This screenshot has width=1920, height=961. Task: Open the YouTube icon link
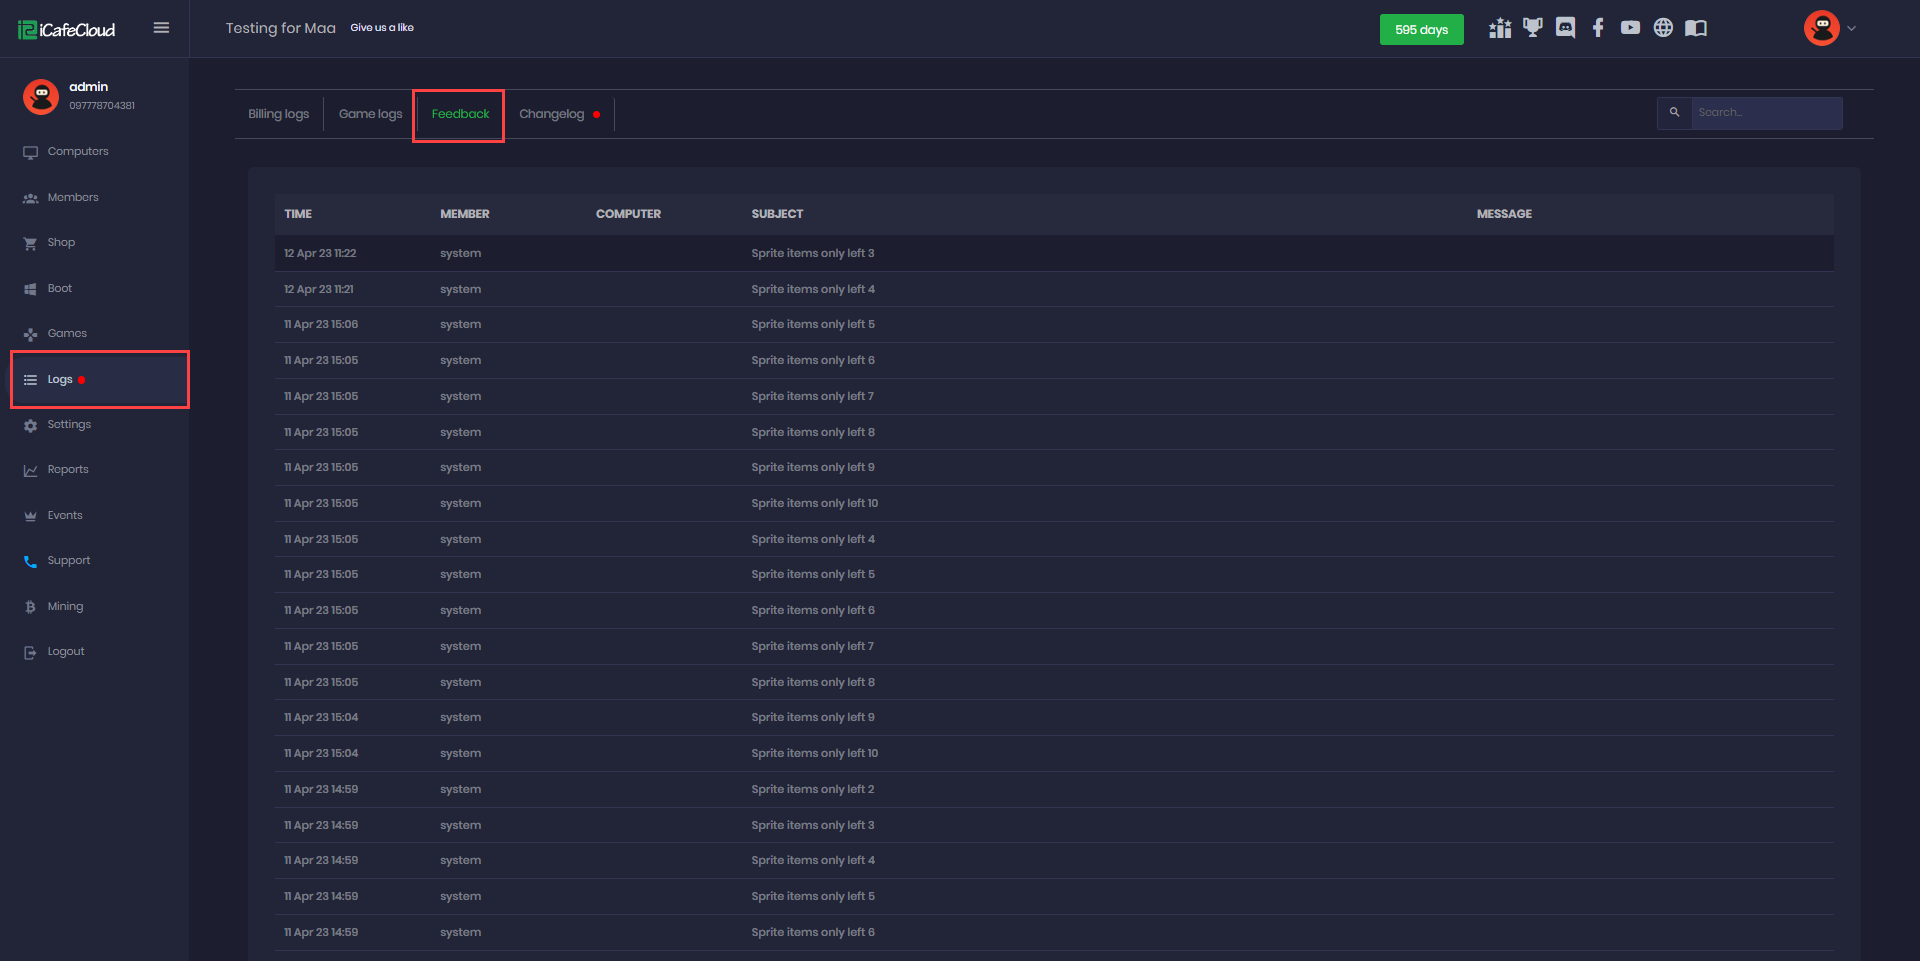click(1630, 28)
